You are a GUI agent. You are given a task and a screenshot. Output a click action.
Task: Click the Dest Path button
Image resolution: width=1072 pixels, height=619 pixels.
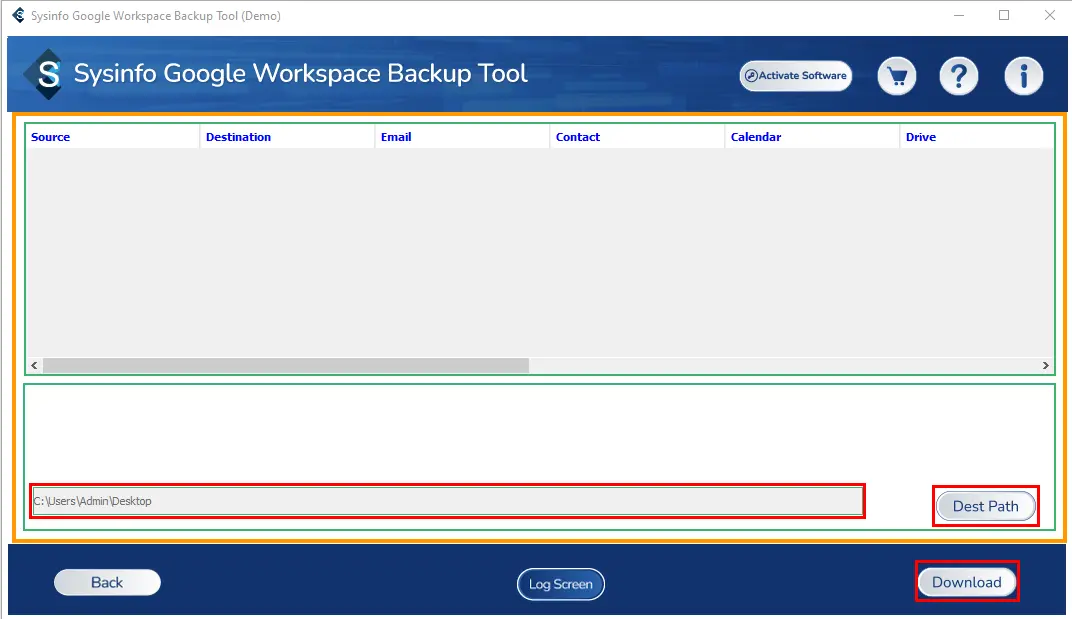(x=985, y=506)
